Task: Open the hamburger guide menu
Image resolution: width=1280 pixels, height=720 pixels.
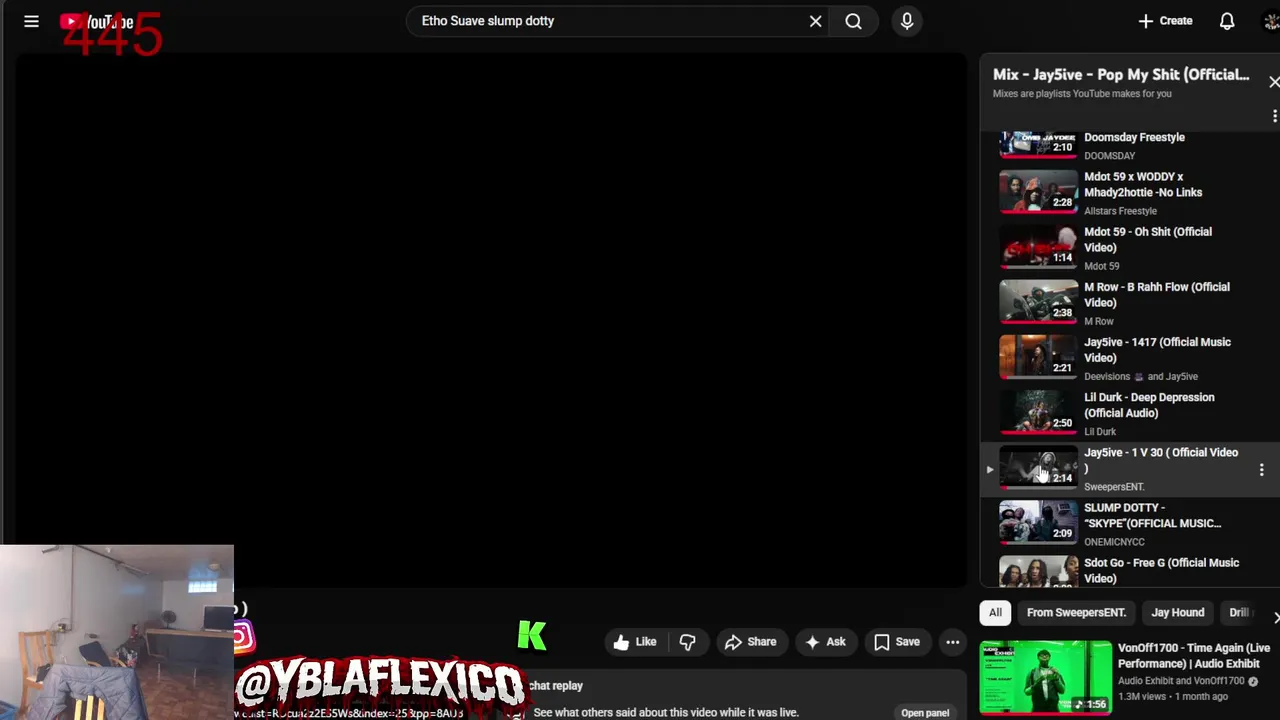Action: pos(31,21)
